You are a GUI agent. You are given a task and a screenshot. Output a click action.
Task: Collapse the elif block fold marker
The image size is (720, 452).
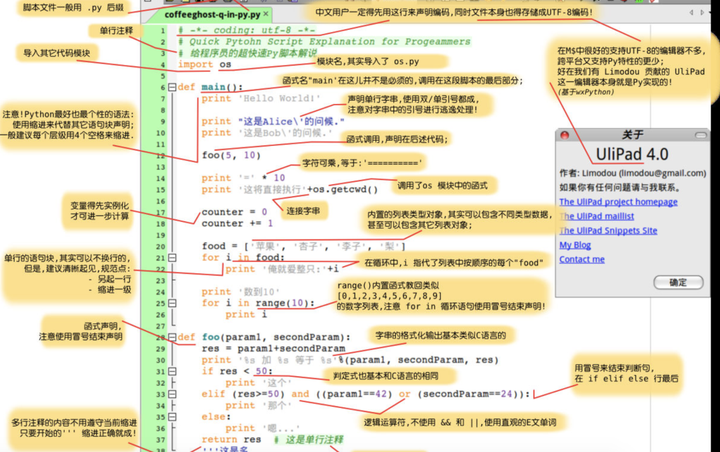172,394
